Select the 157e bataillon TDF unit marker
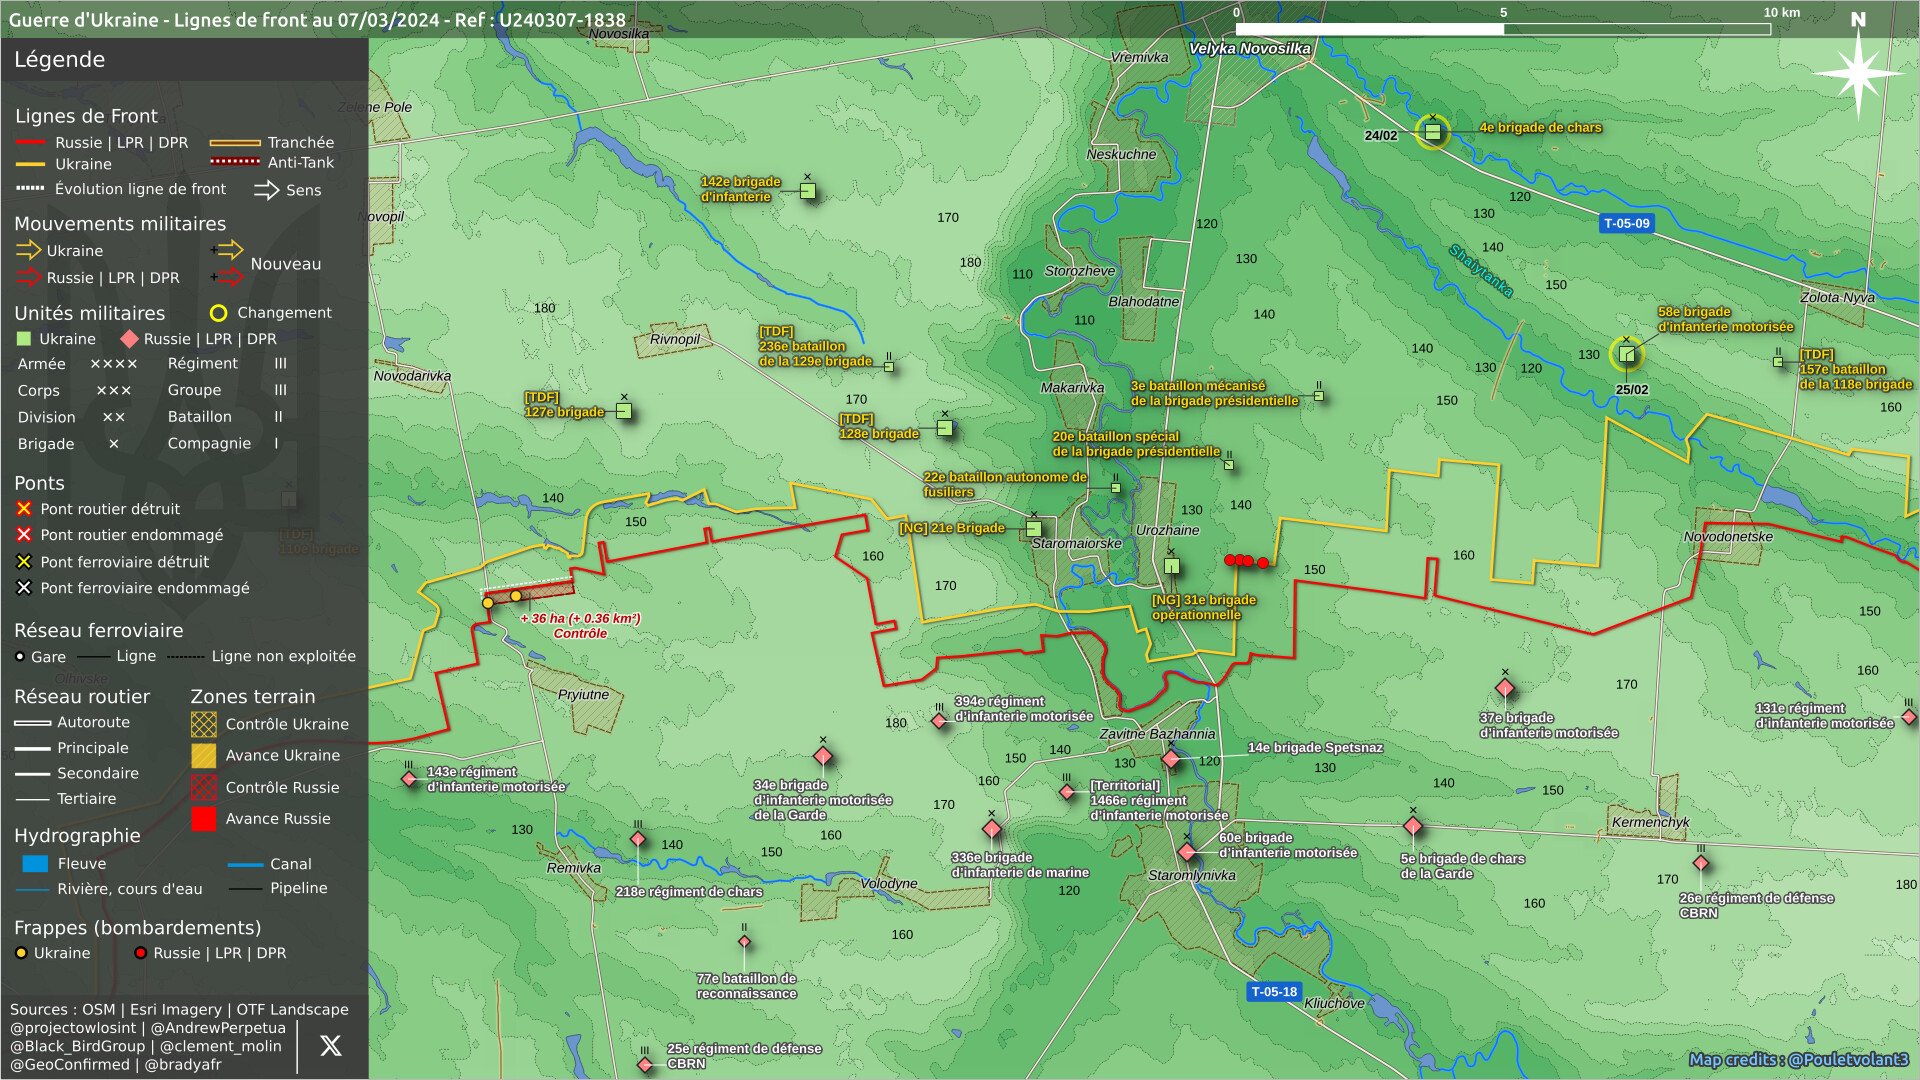Screen dimensions: 1920x1080 [1778, 361]
